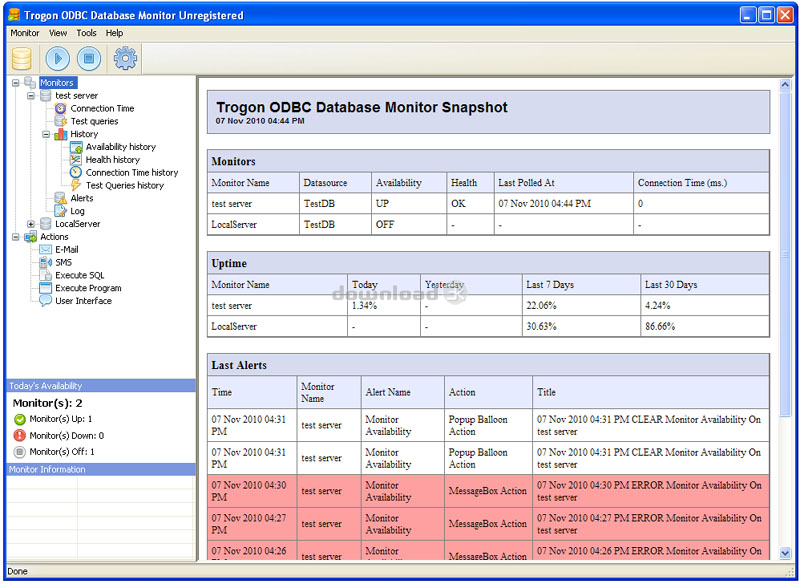Screen dimensions: 800x584
Task: Select the test server tree item
Action: pos(77,95)
